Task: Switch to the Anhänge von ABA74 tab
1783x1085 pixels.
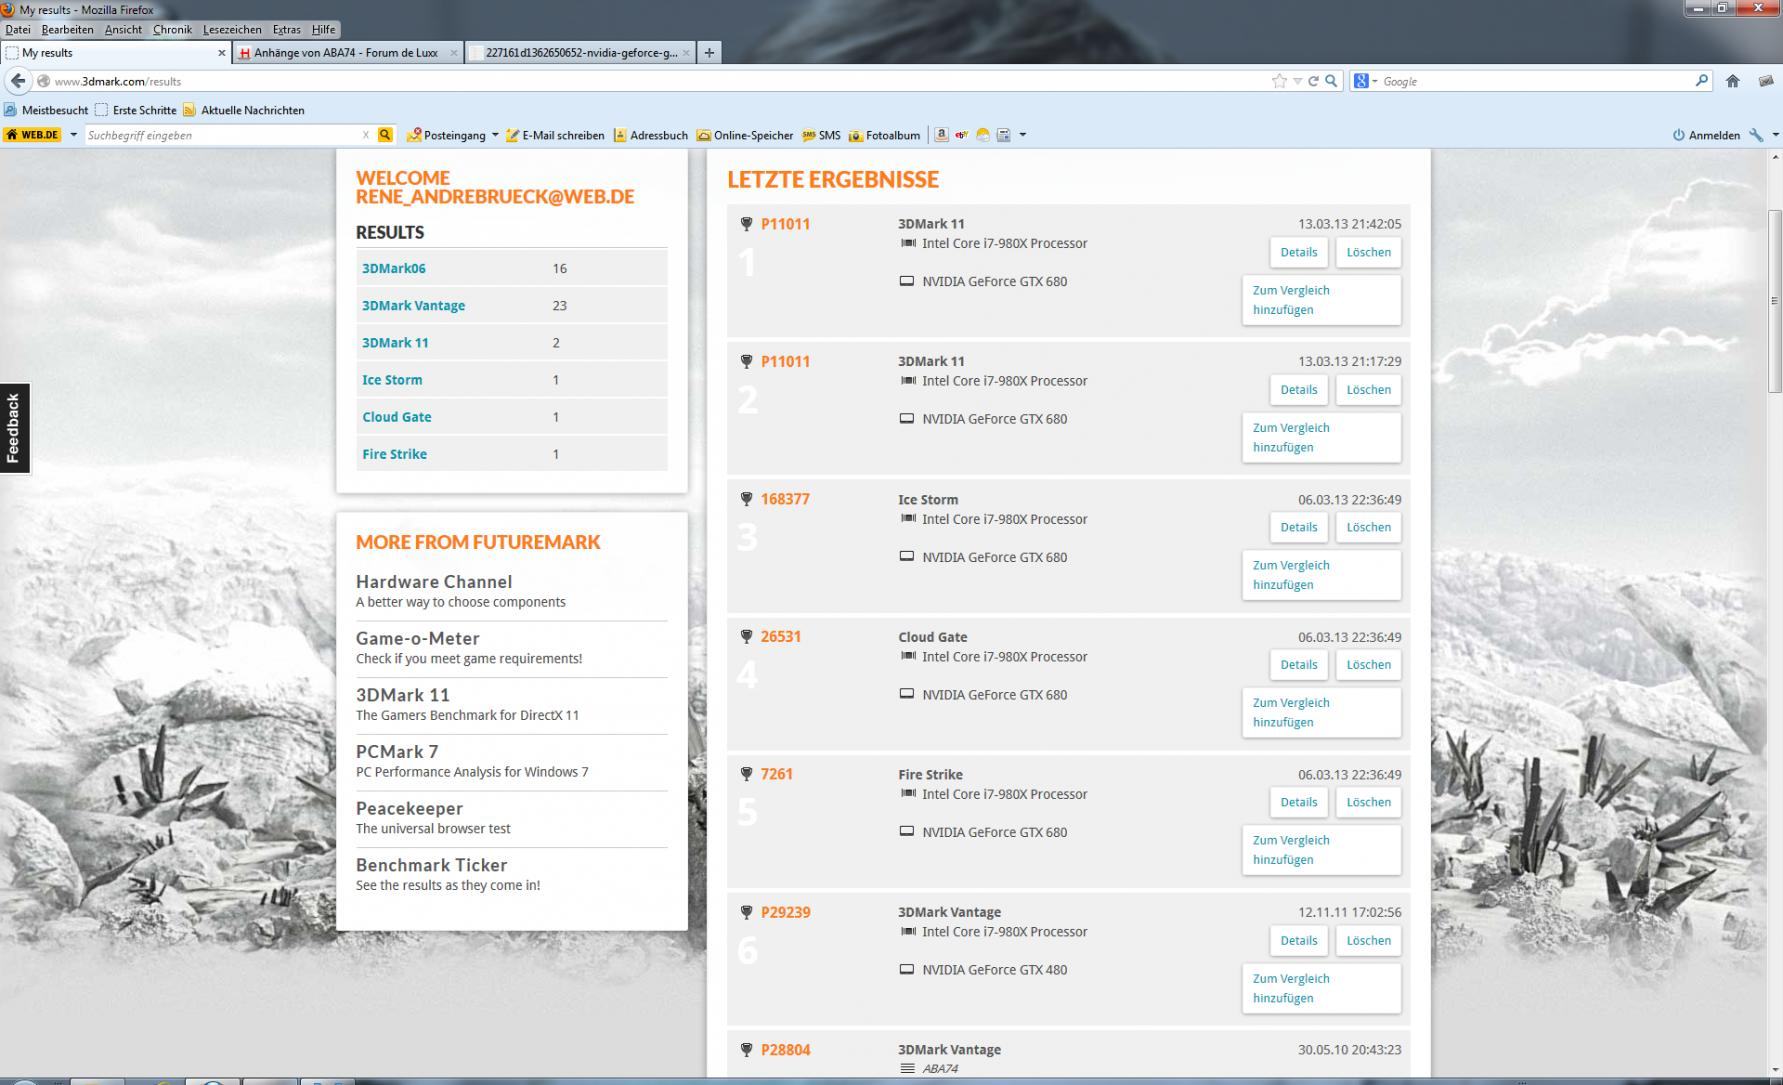Action: [347, 53]
